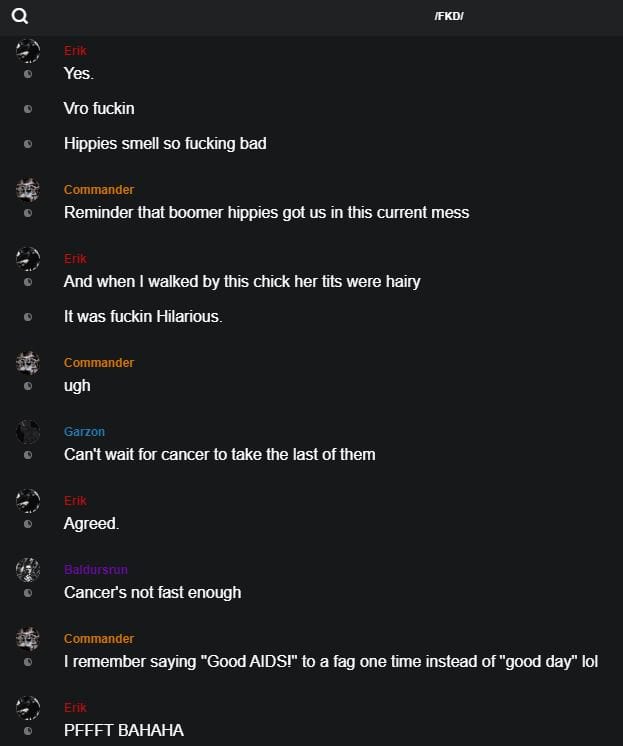Click the 'Cancer's not fast enough' message
623x746 pixels.
[x=152, y=592]
